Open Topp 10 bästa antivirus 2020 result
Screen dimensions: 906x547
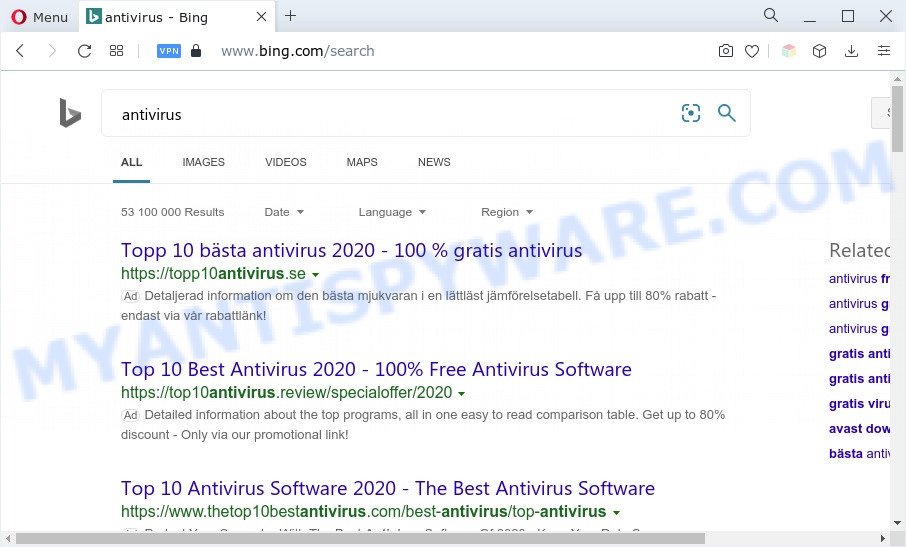(351, 250)
